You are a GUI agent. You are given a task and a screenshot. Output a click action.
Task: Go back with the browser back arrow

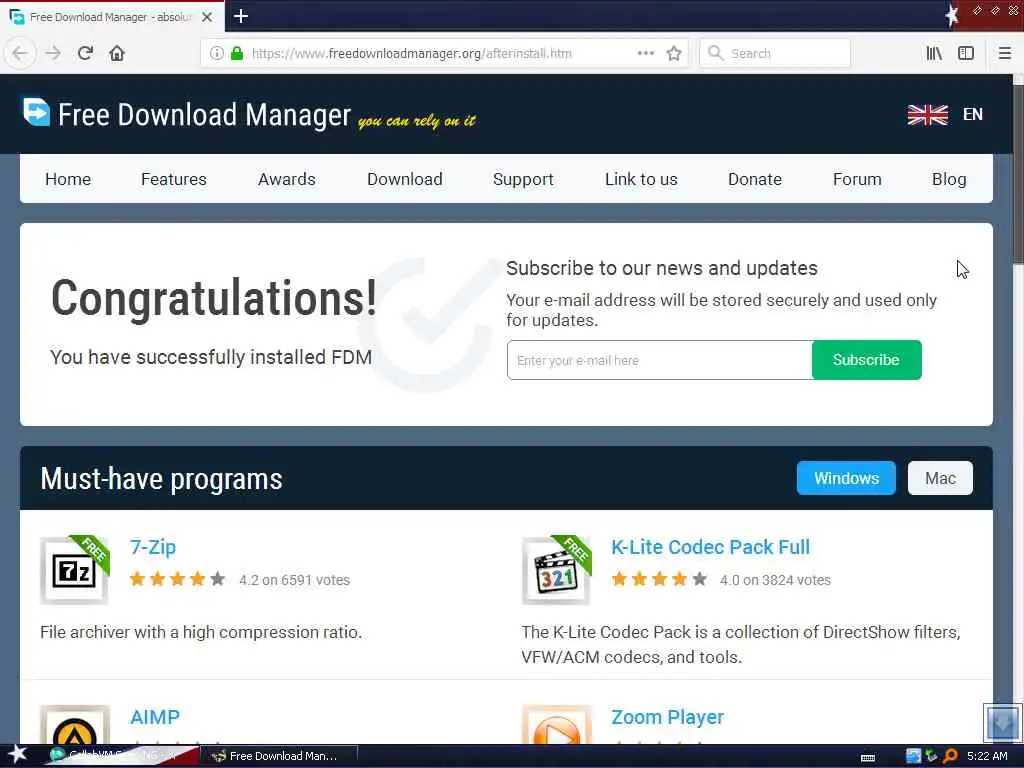[x=20, y=53]
